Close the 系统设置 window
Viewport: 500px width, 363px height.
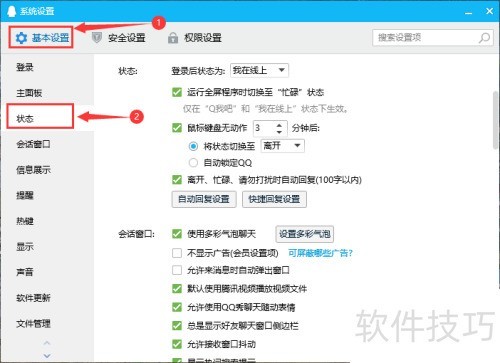point(489,11)
